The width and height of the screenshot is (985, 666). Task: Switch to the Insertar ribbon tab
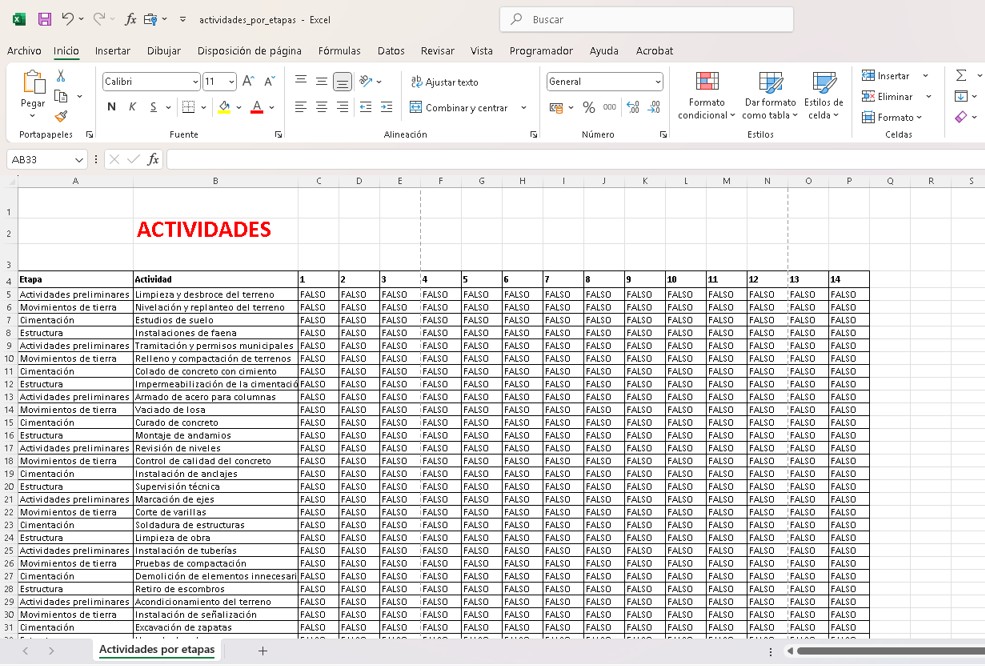pyautogui.click(x=112, y=51)
